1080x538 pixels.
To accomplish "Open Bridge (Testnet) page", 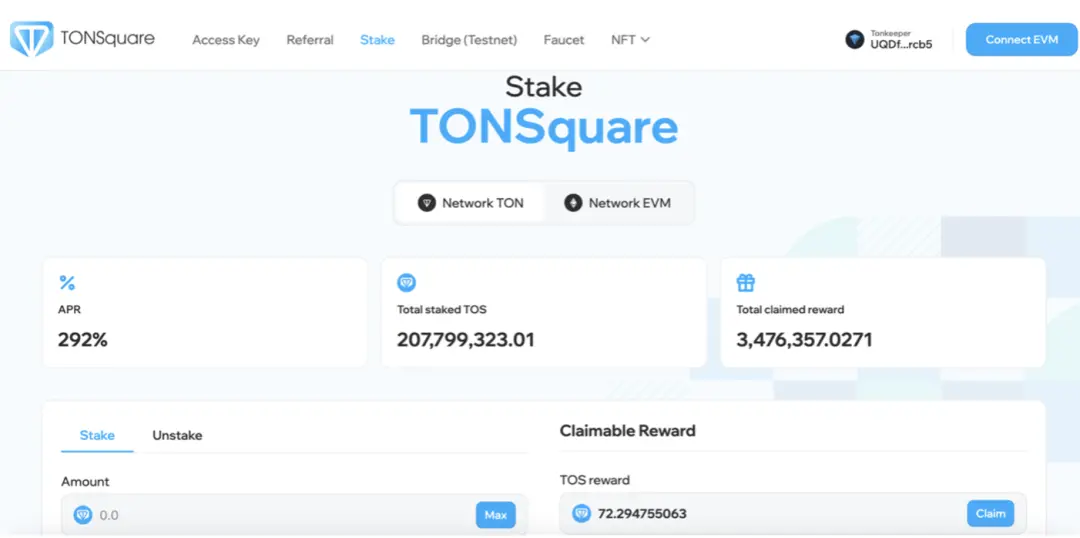I will [469, 40].
